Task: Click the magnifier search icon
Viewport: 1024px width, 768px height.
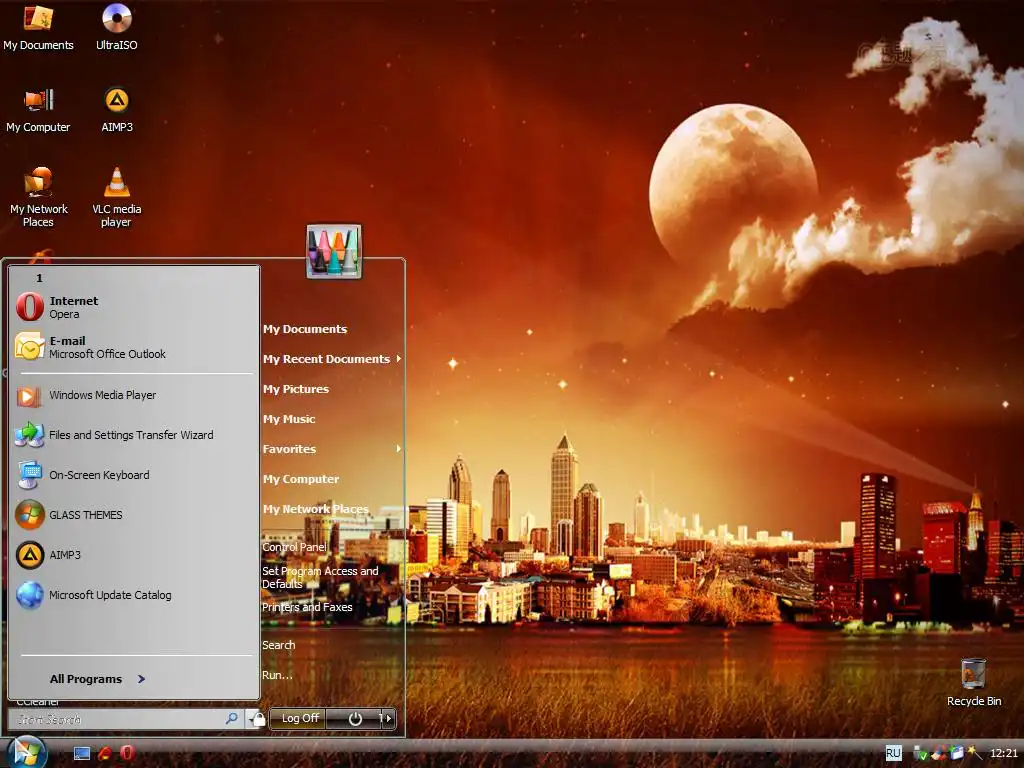Action: (232, 719)
